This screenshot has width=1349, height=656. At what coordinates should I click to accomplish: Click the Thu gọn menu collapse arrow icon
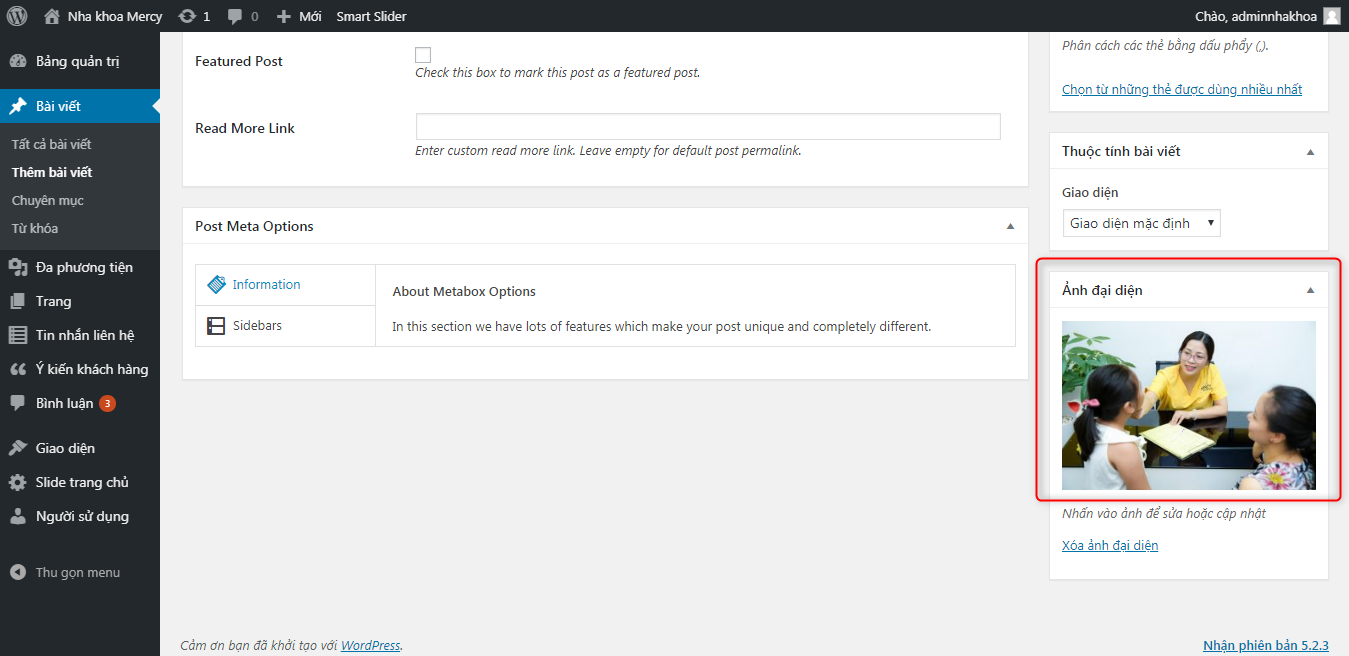pyautogui.click(x=18, y=573)
